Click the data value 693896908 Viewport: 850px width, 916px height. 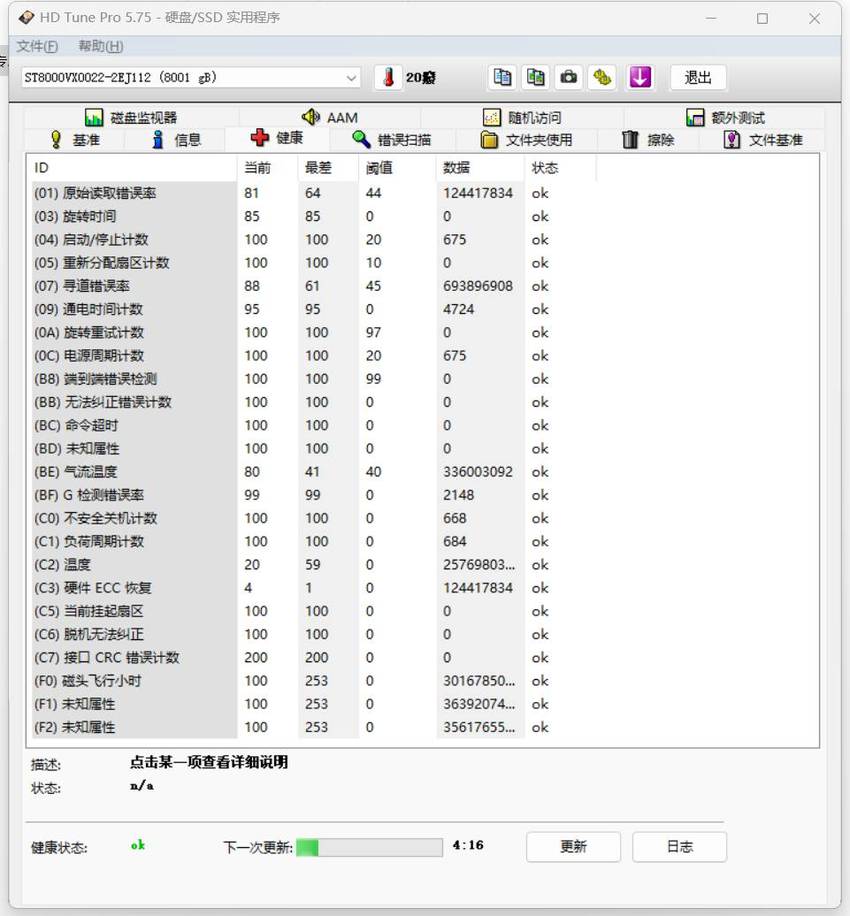(478, 286)
